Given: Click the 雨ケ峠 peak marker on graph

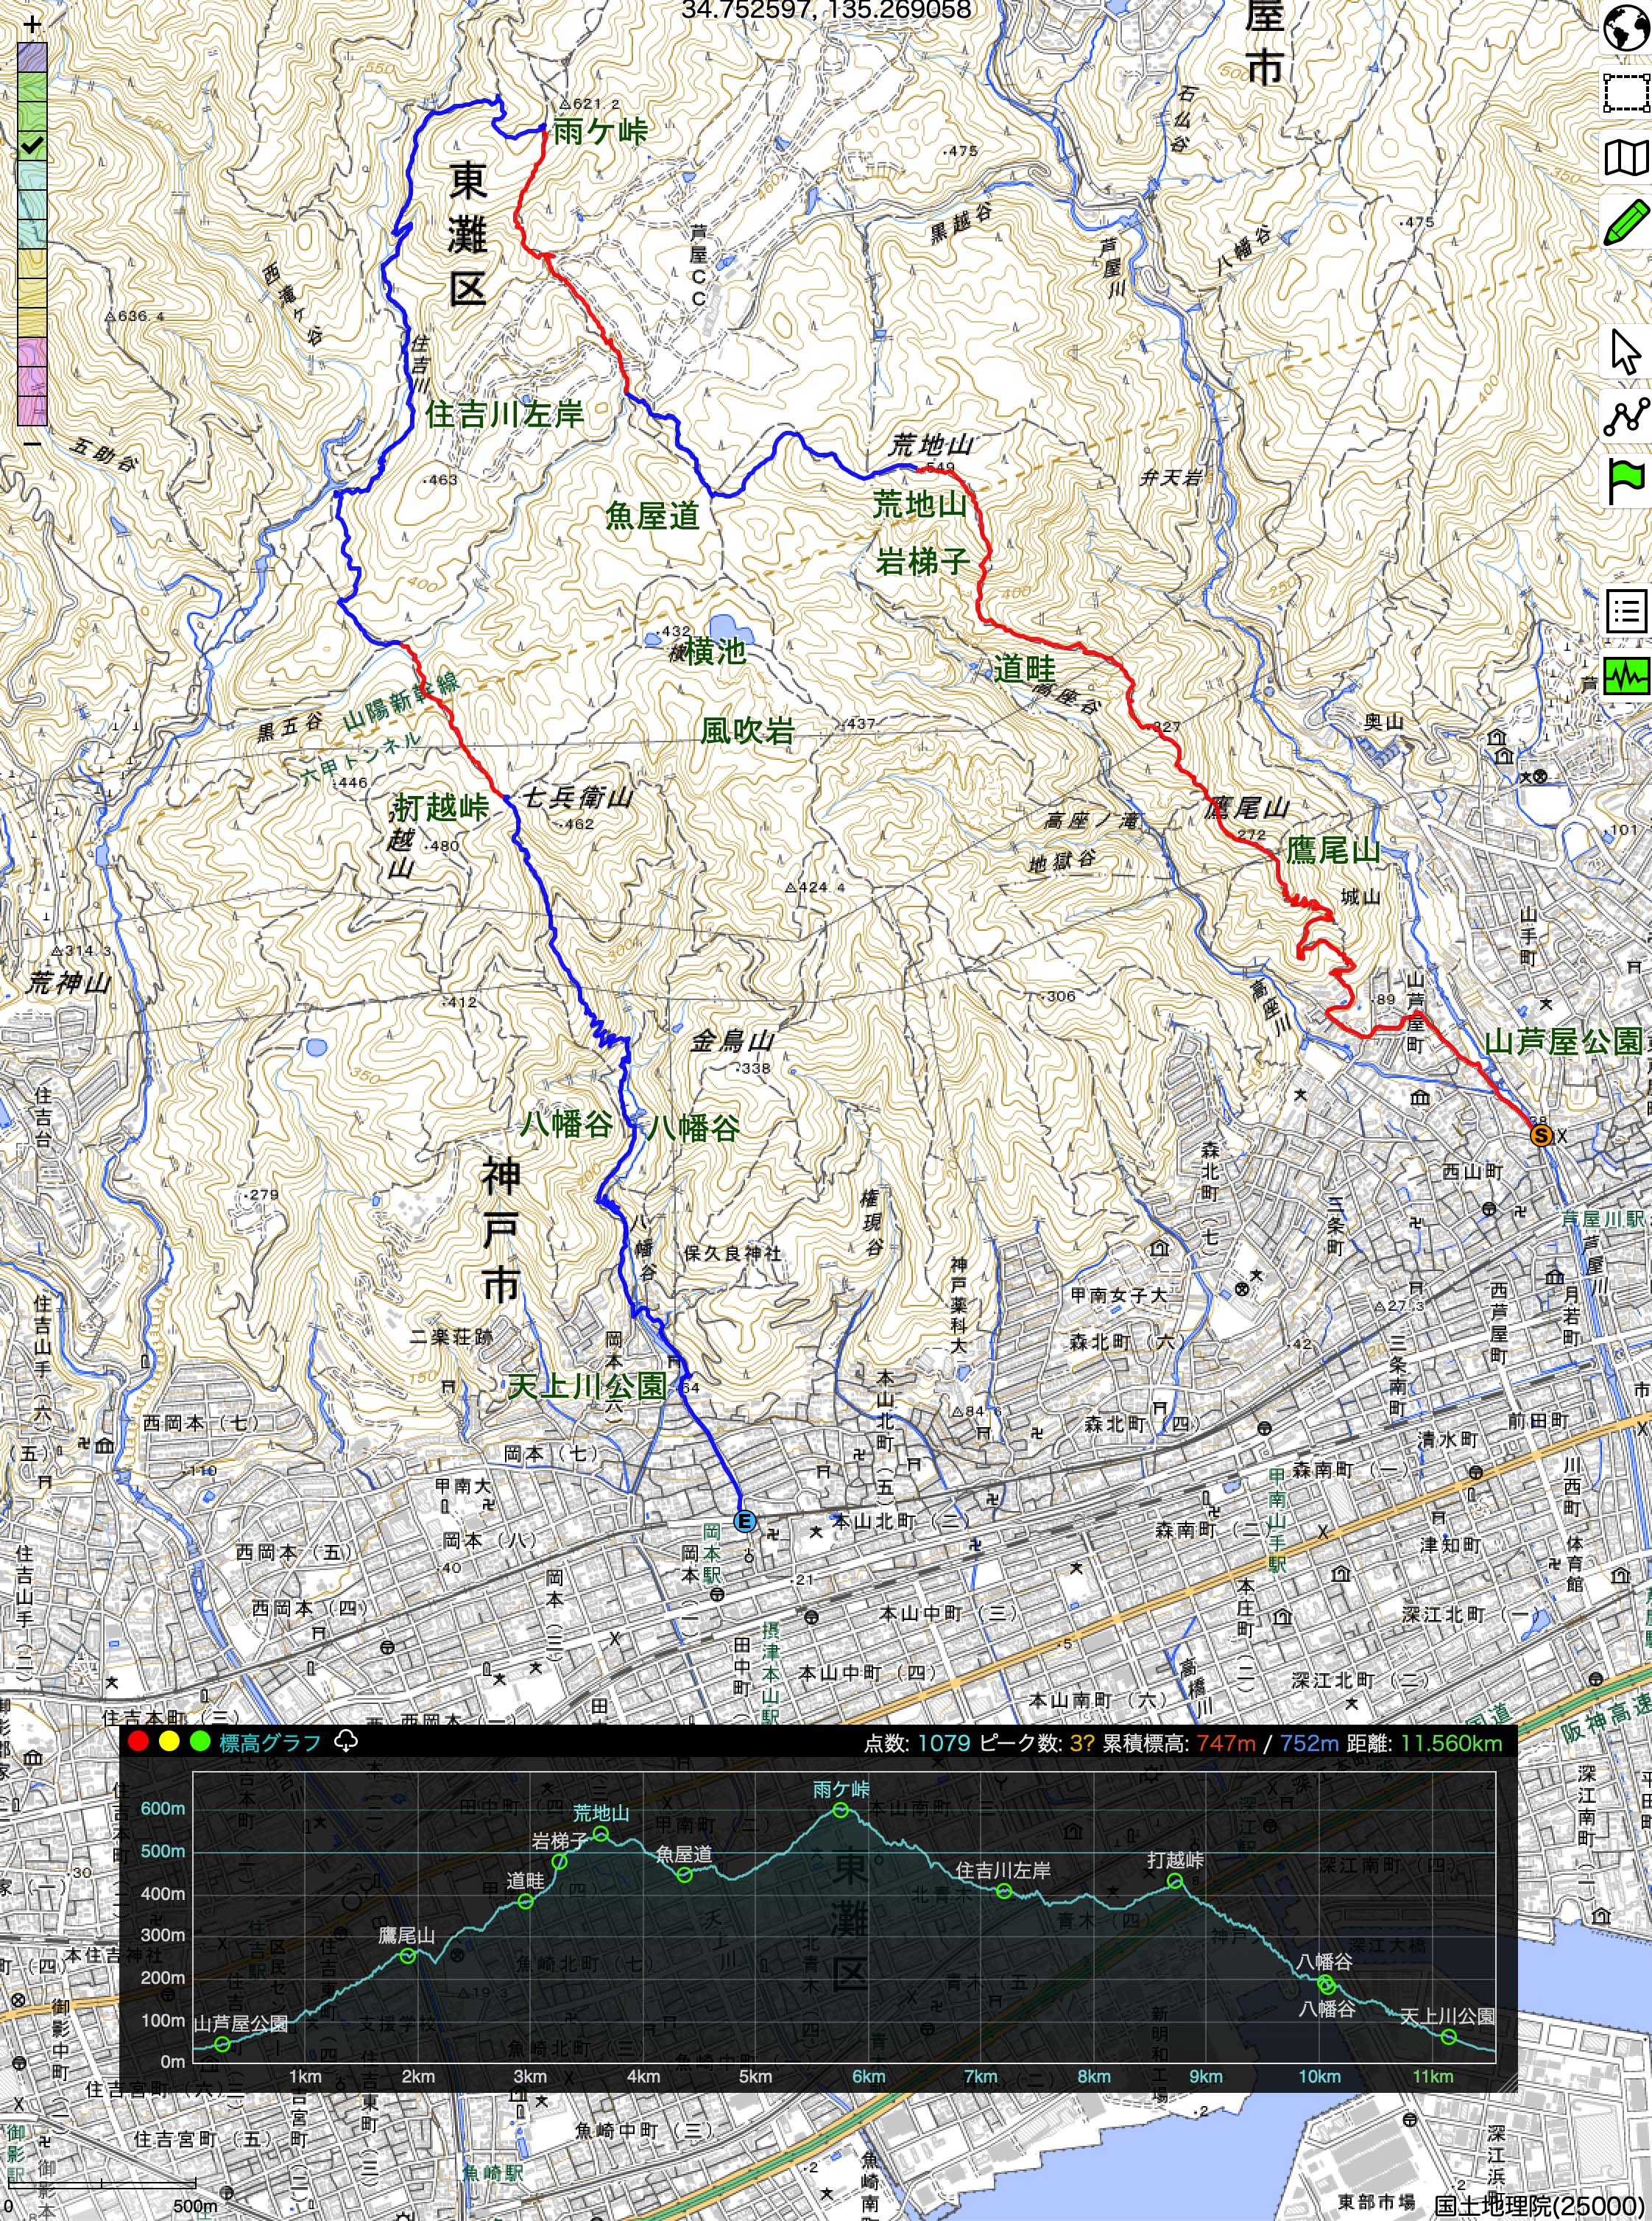Looking at the screenshot, I should point(841,1809).
